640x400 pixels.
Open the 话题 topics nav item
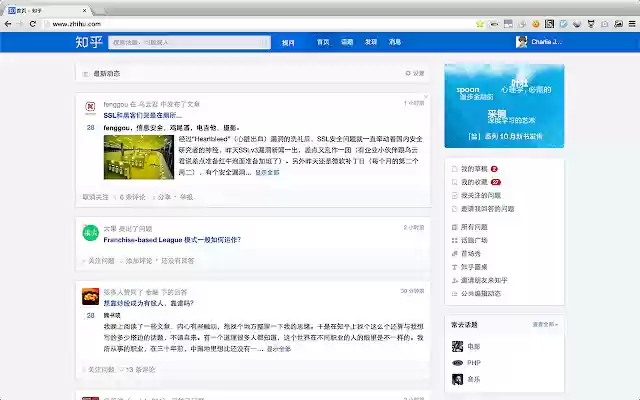point(347,42)
